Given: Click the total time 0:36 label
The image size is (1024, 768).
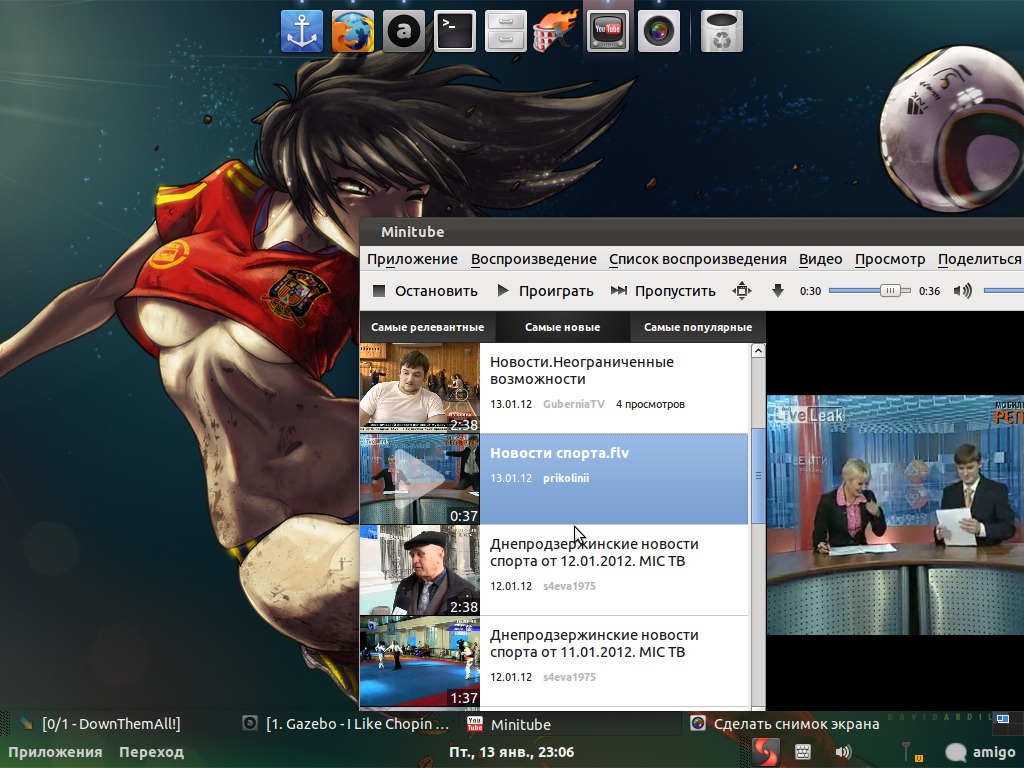Looking at the screenshot, I should point(929,291).
